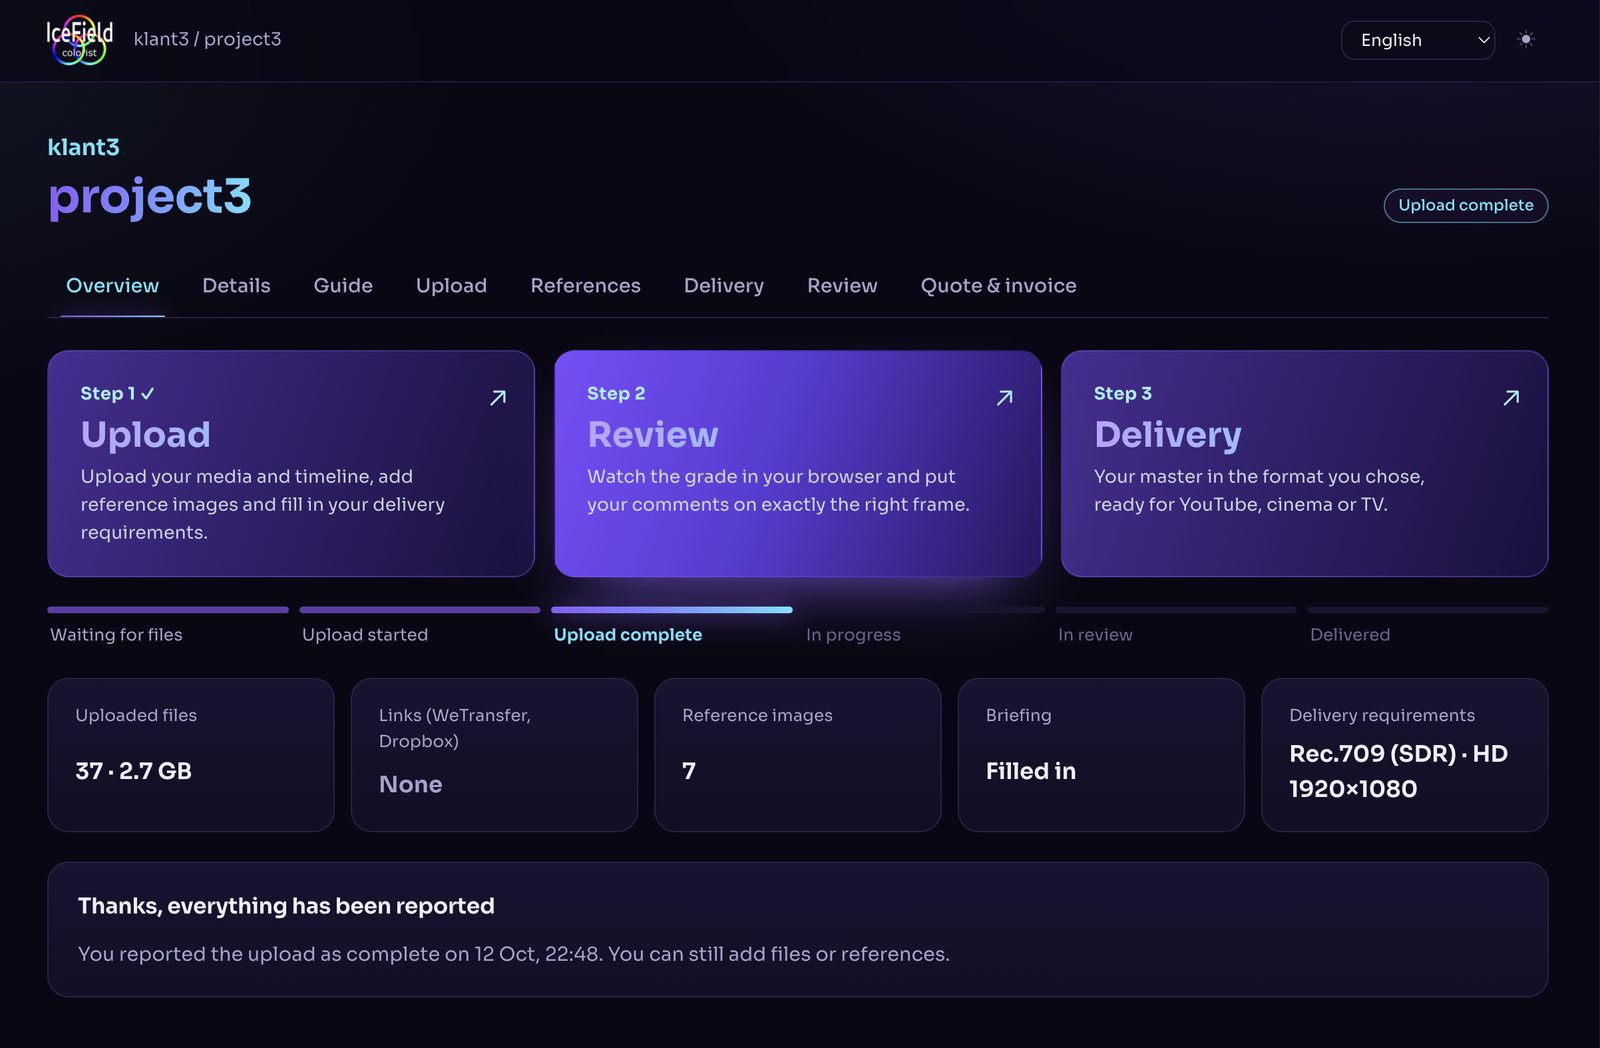Toggle the light/dark theme sun icon
Screen dimensions: 1600x1048
click(1525, 40)
